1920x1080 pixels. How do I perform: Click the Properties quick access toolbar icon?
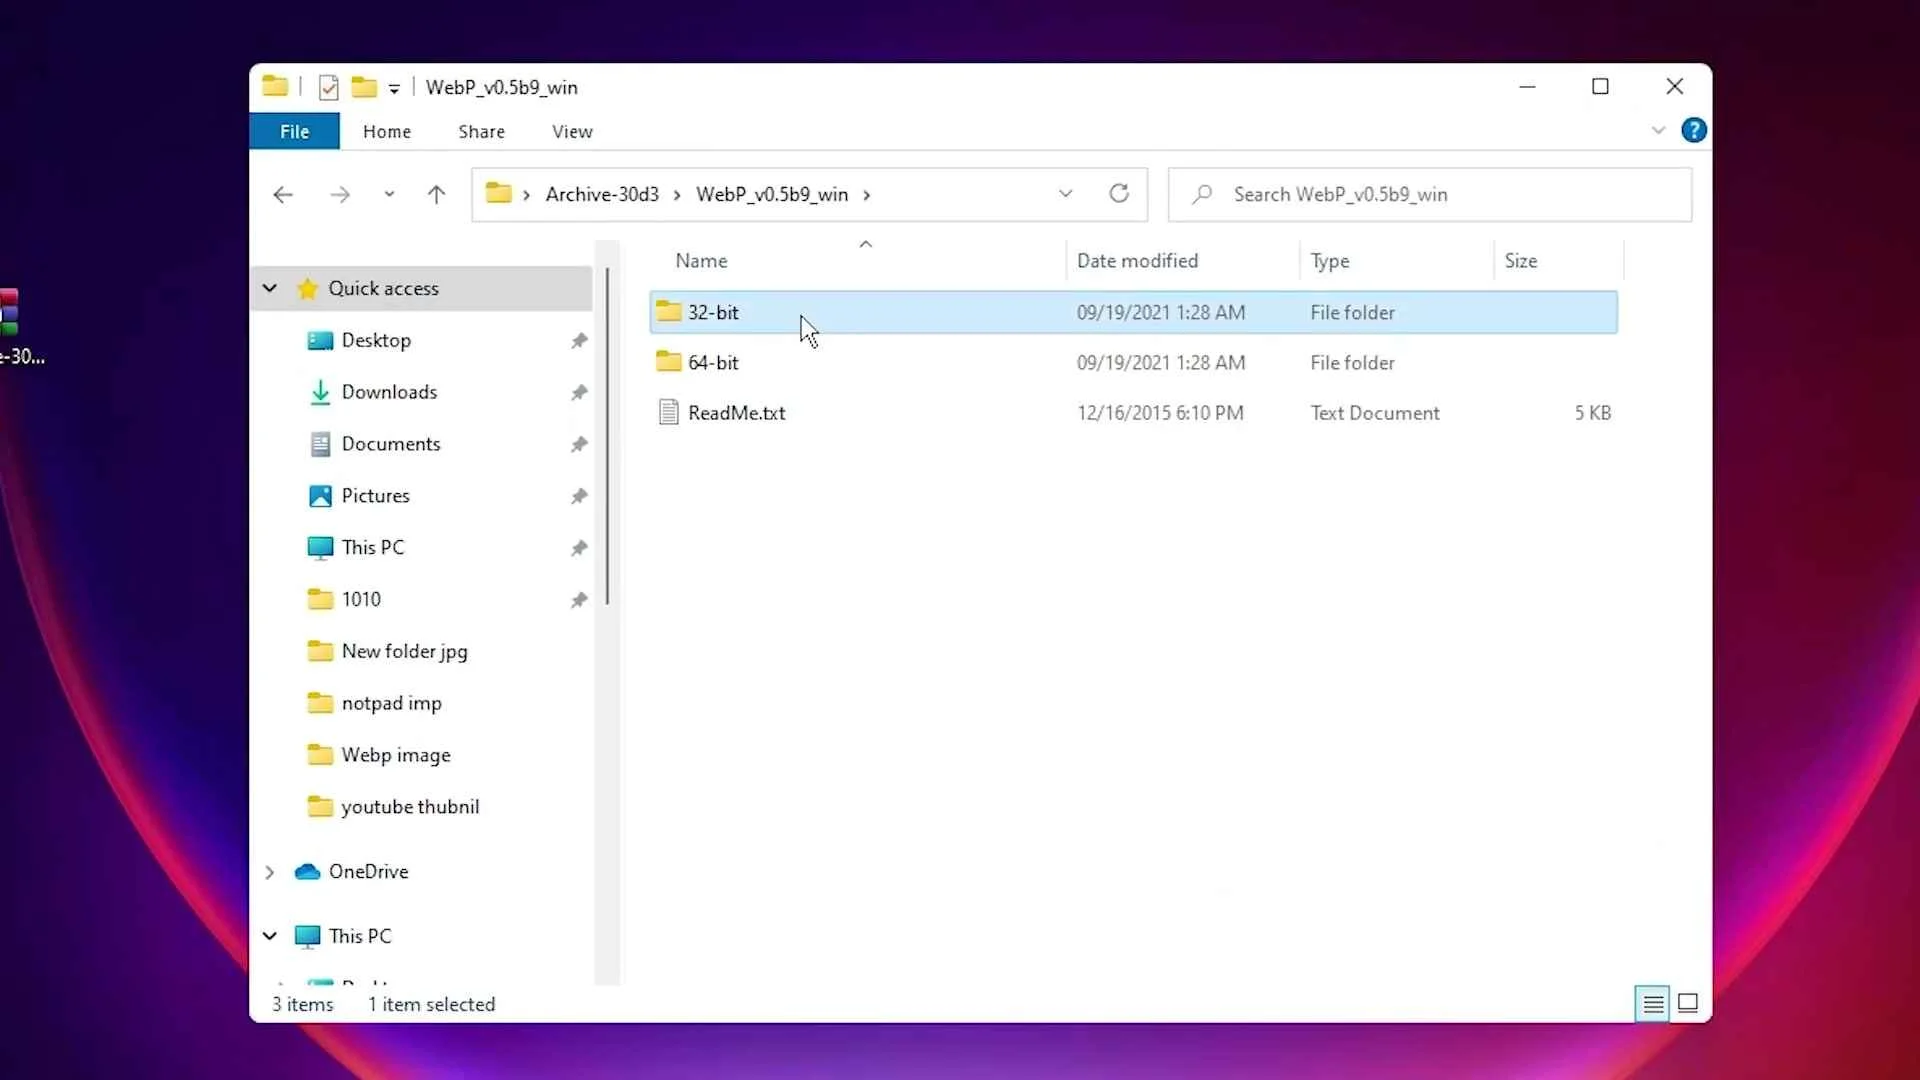coord(328,87)
